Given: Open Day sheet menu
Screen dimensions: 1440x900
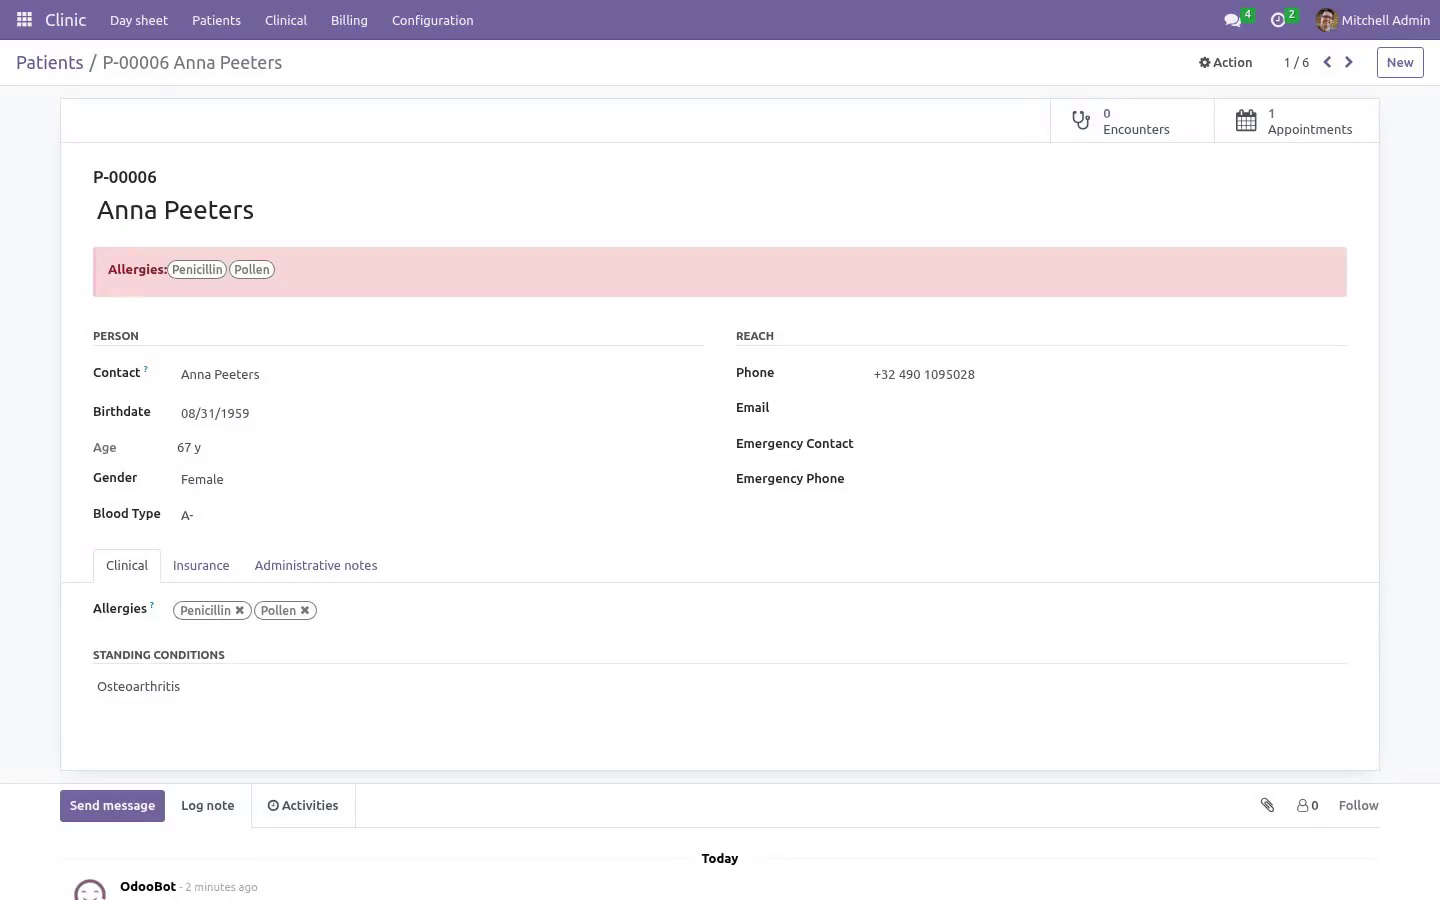Looking at the screenshot, I should (x=139, y=20).
